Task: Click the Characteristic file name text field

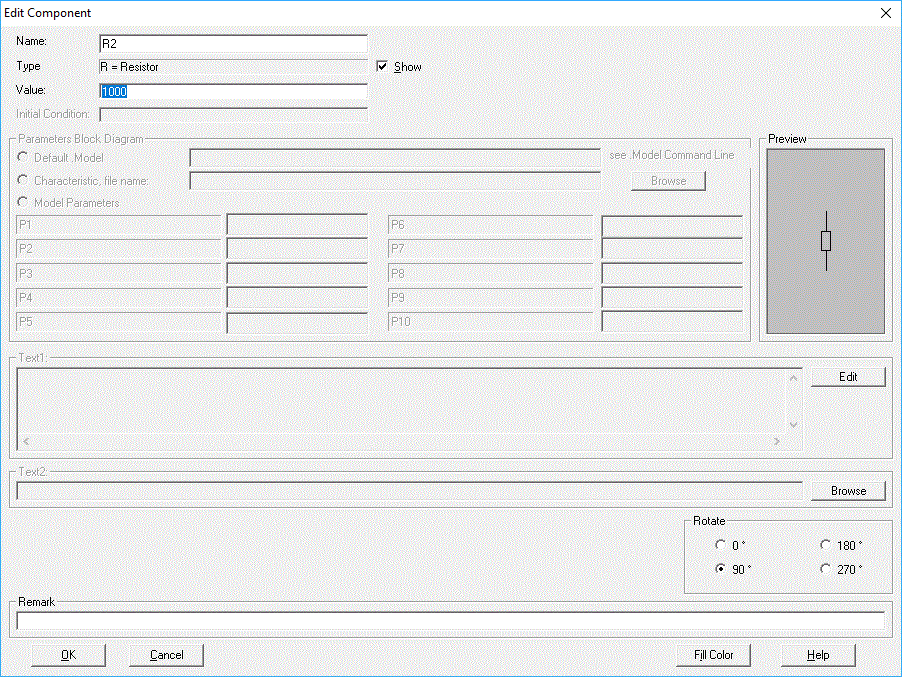Action: point(395,181)
